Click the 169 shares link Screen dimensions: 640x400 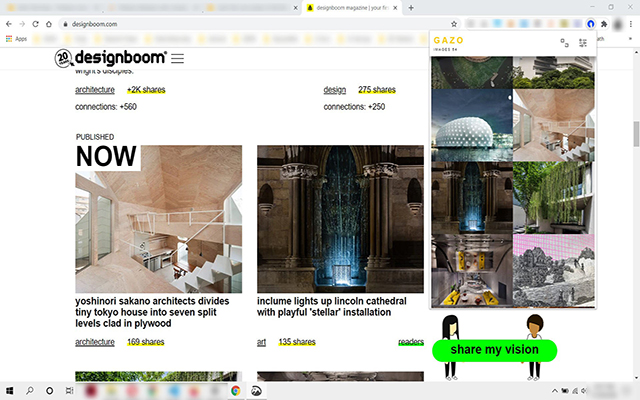[146, 342]
